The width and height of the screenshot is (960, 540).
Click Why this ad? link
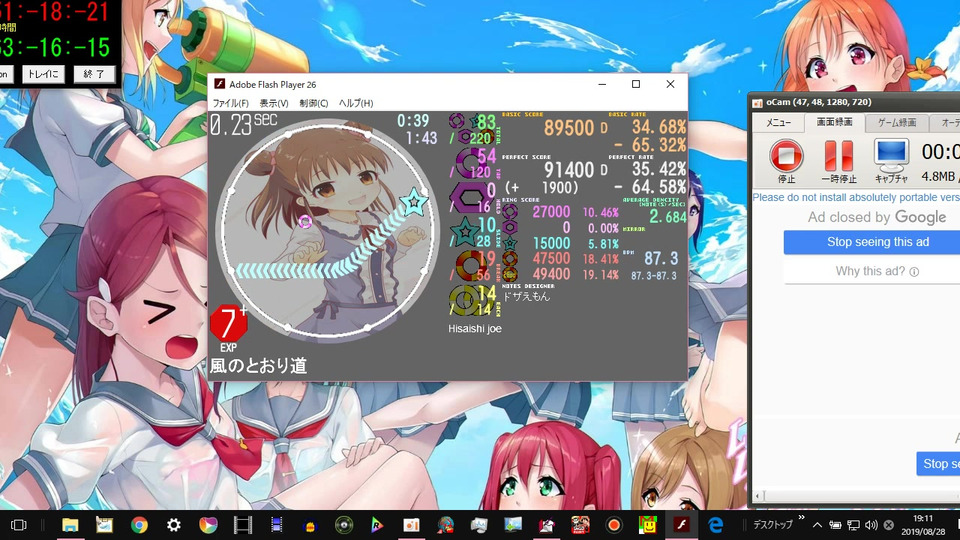coord(877,271)
